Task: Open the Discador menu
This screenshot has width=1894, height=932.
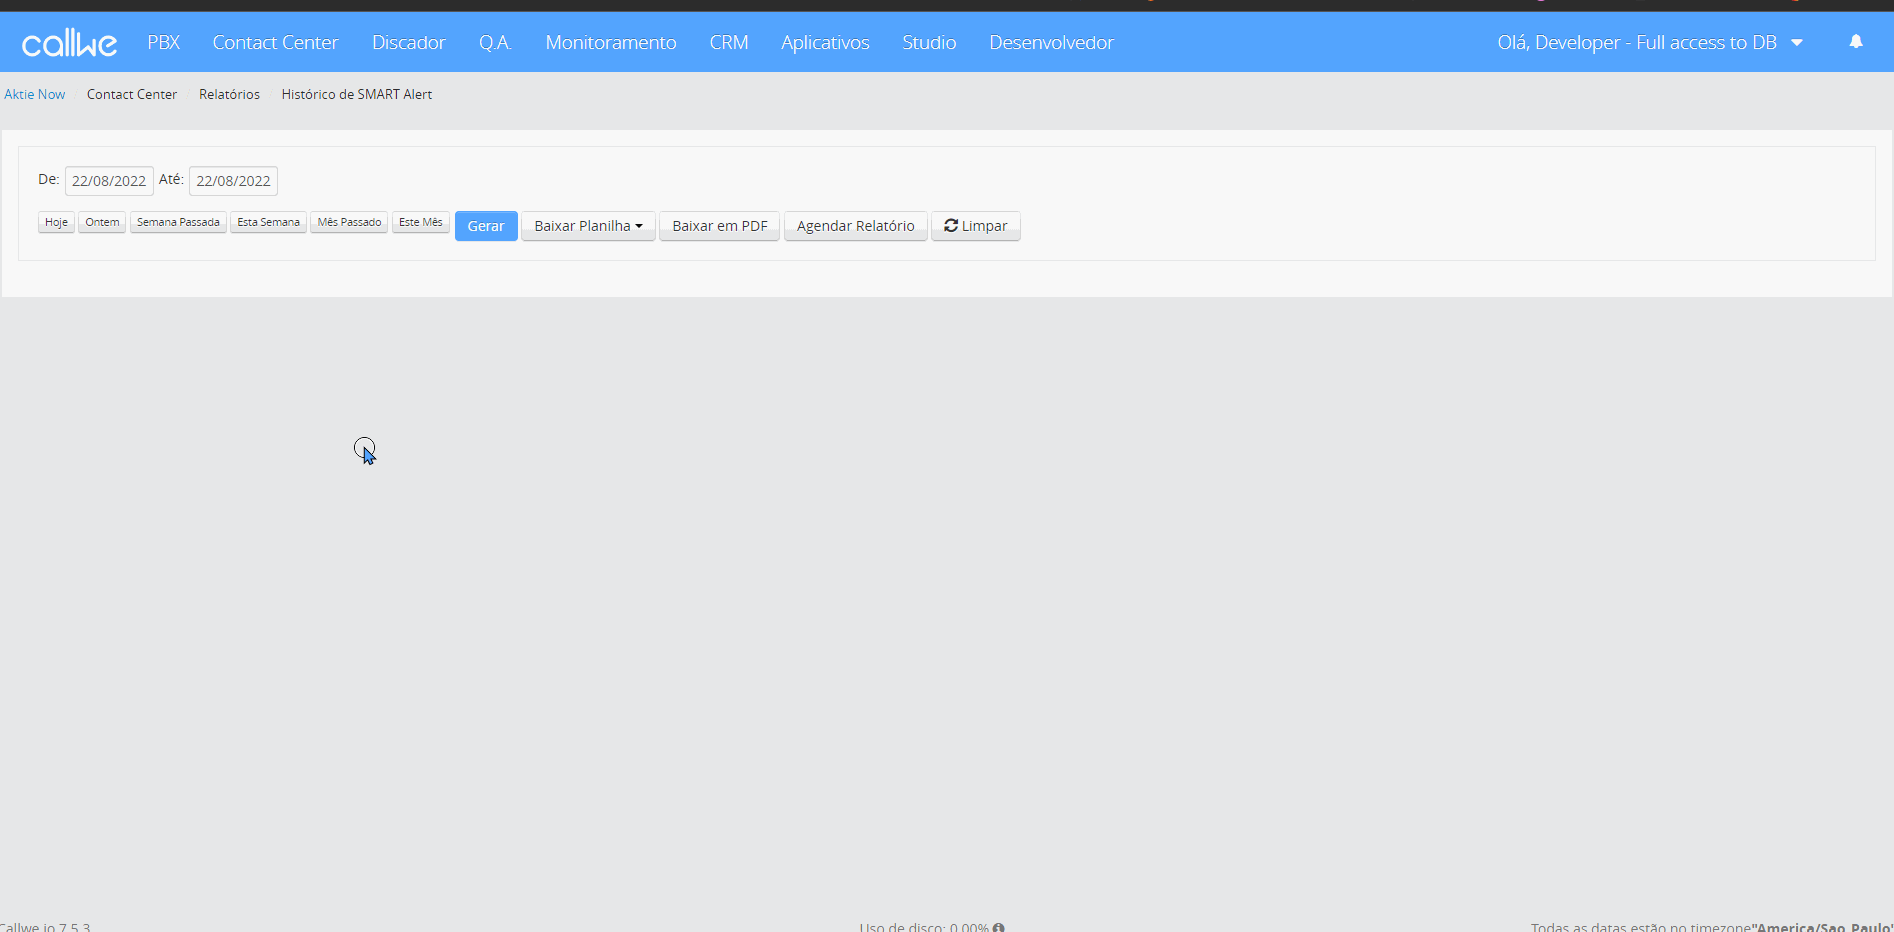Action: click(408, 42)
